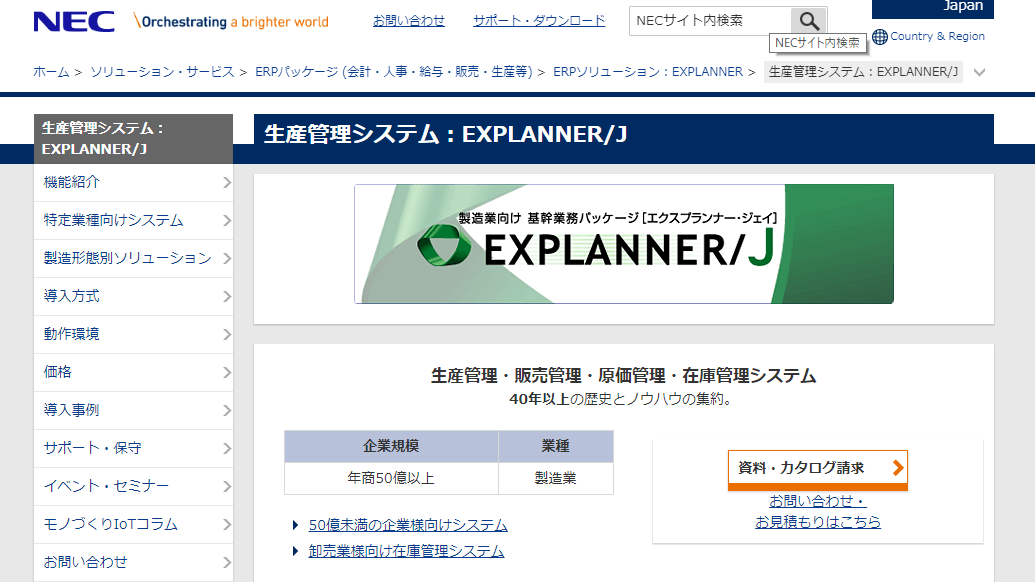Open お見積もりはこちら link
This screenshot has height=582, width=1035.
tap(817, 521)
